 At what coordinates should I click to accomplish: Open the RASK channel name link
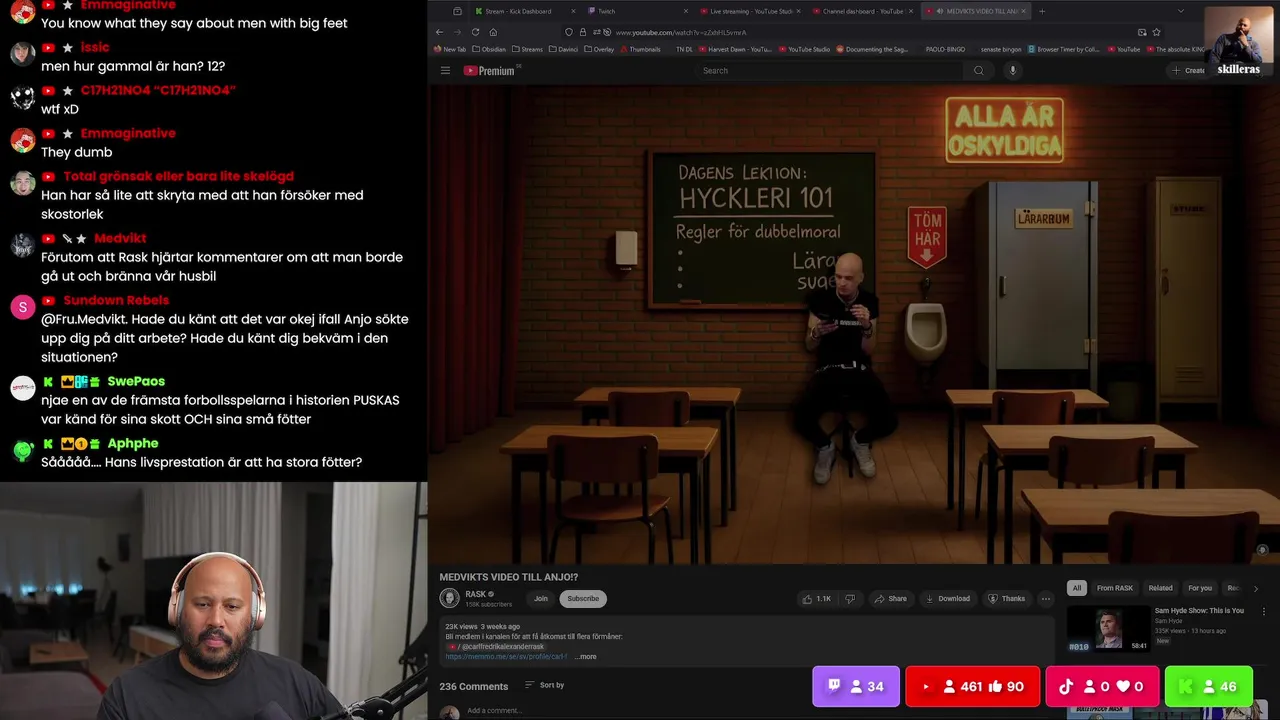[x=475, y=594]
